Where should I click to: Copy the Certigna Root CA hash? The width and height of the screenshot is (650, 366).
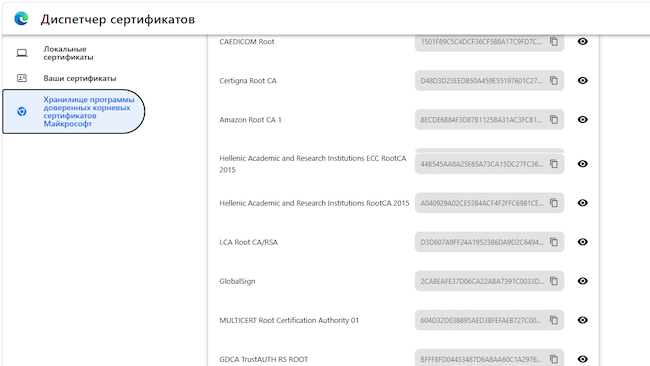554,80
